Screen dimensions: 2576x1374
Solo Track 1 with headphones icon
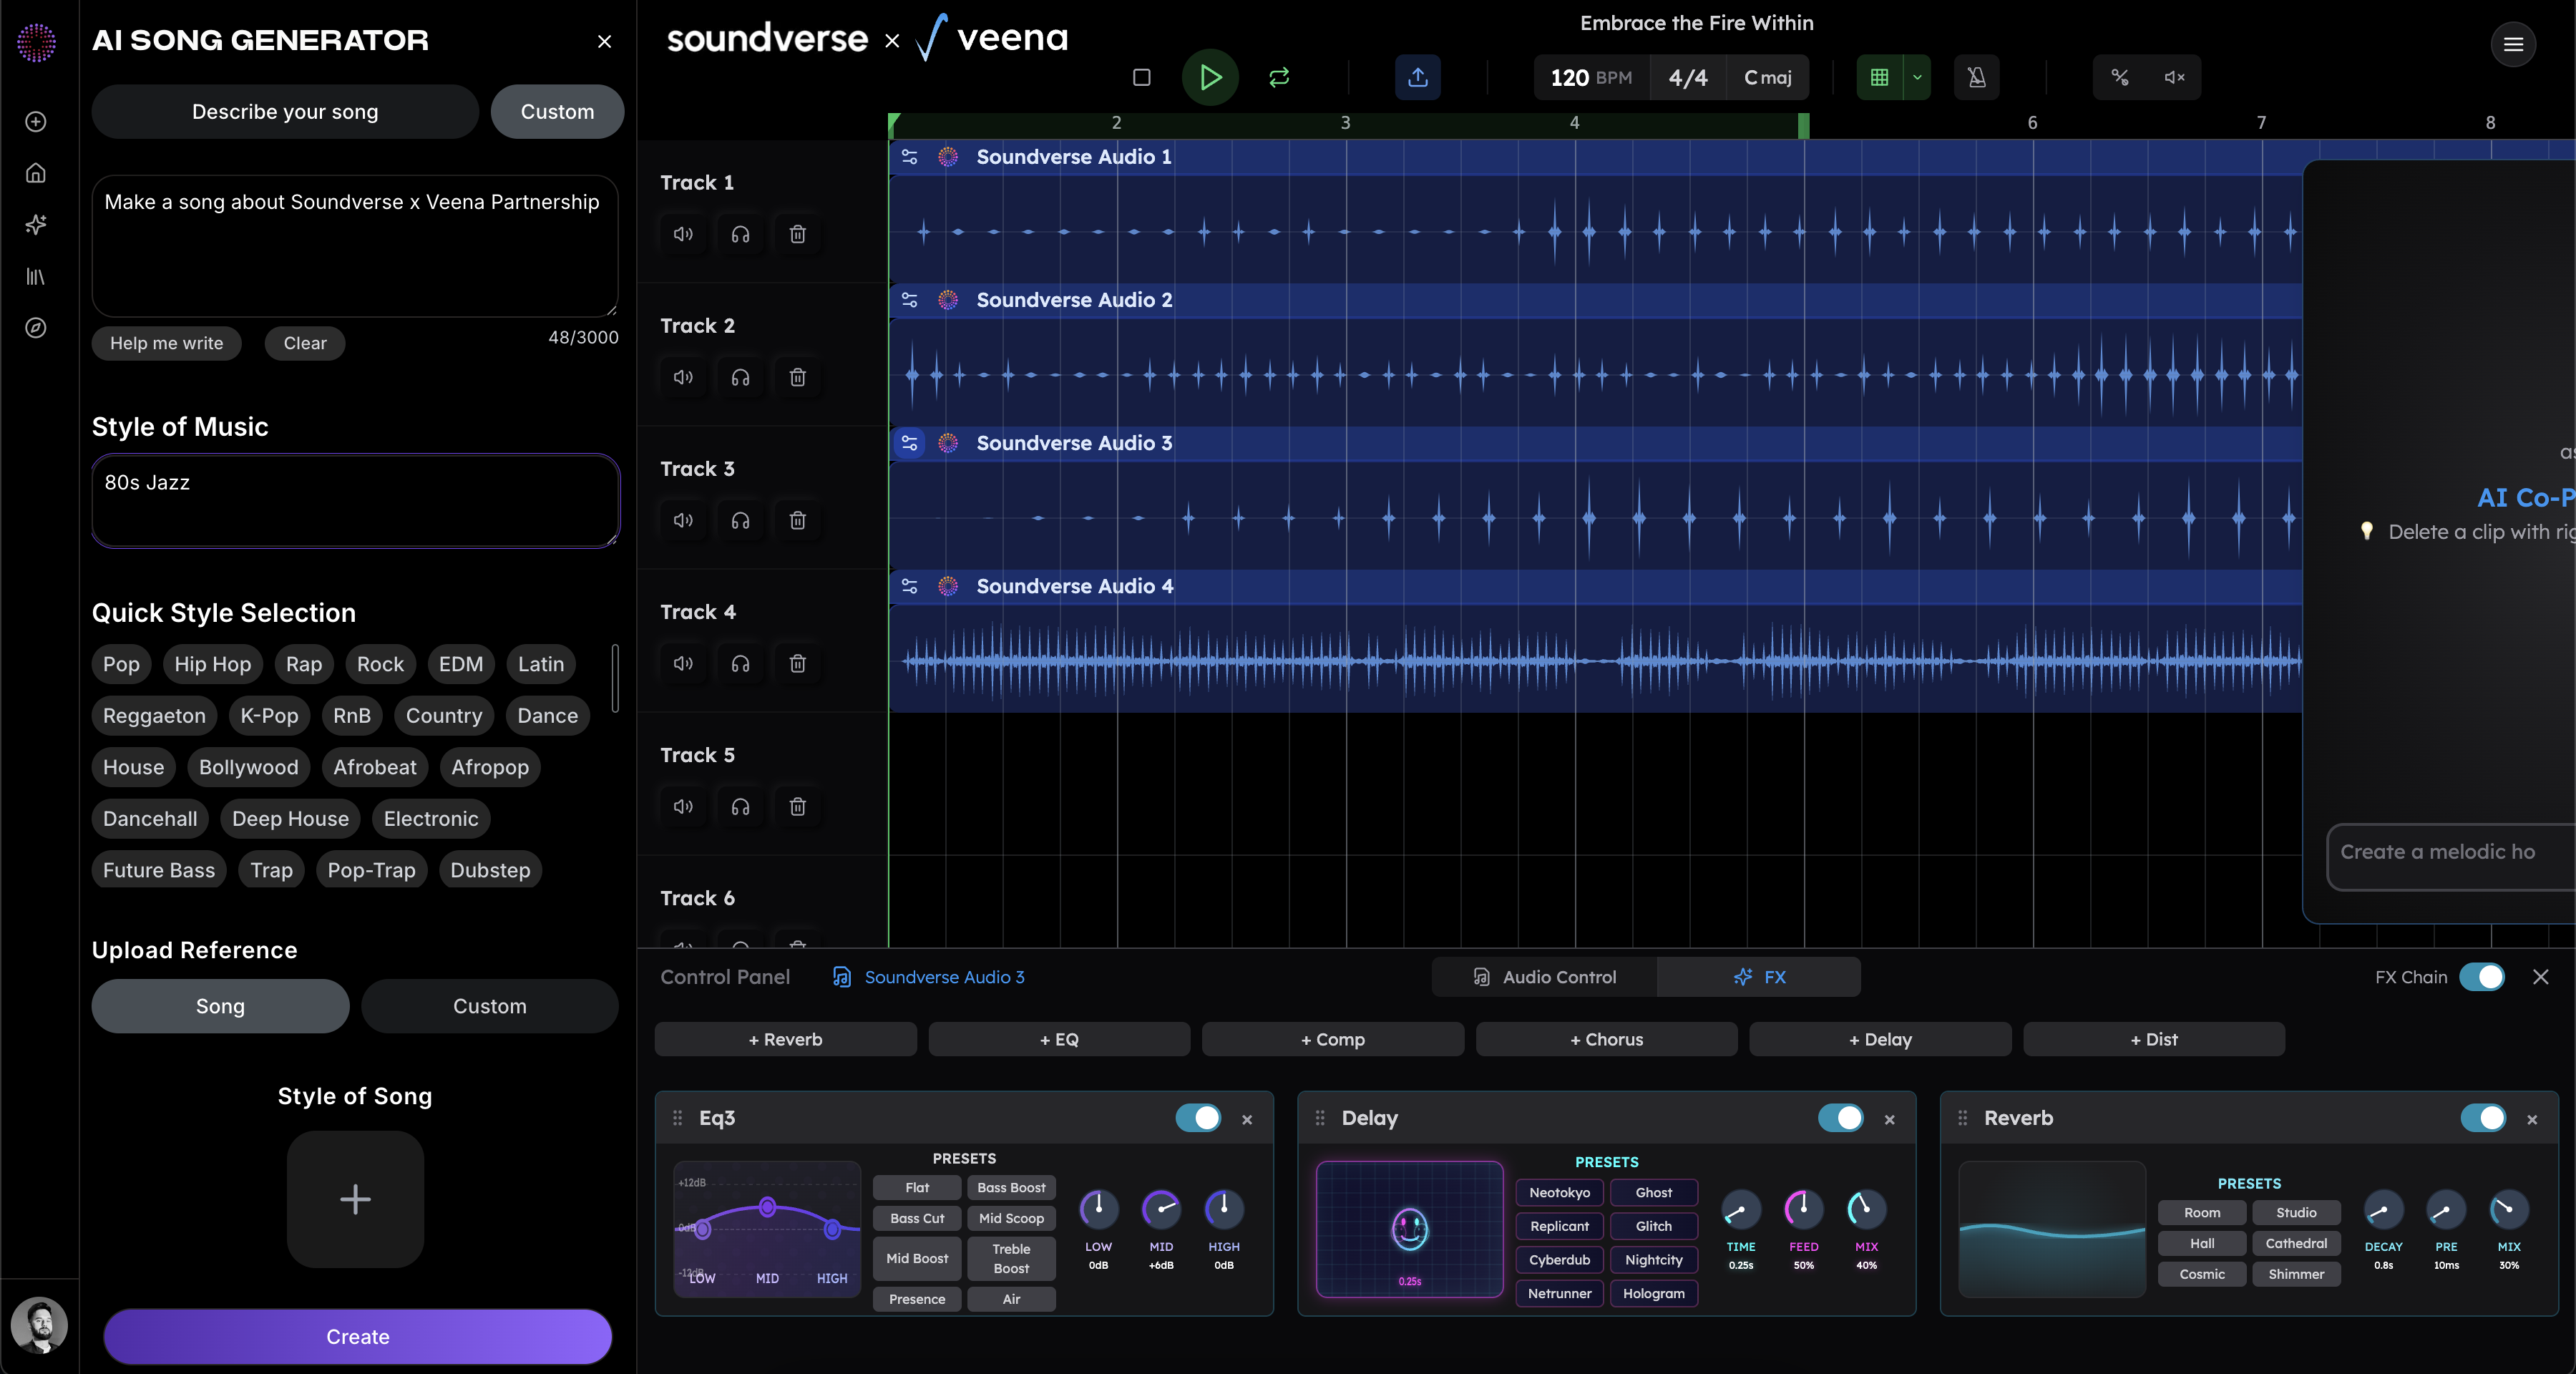click(740, 234)
